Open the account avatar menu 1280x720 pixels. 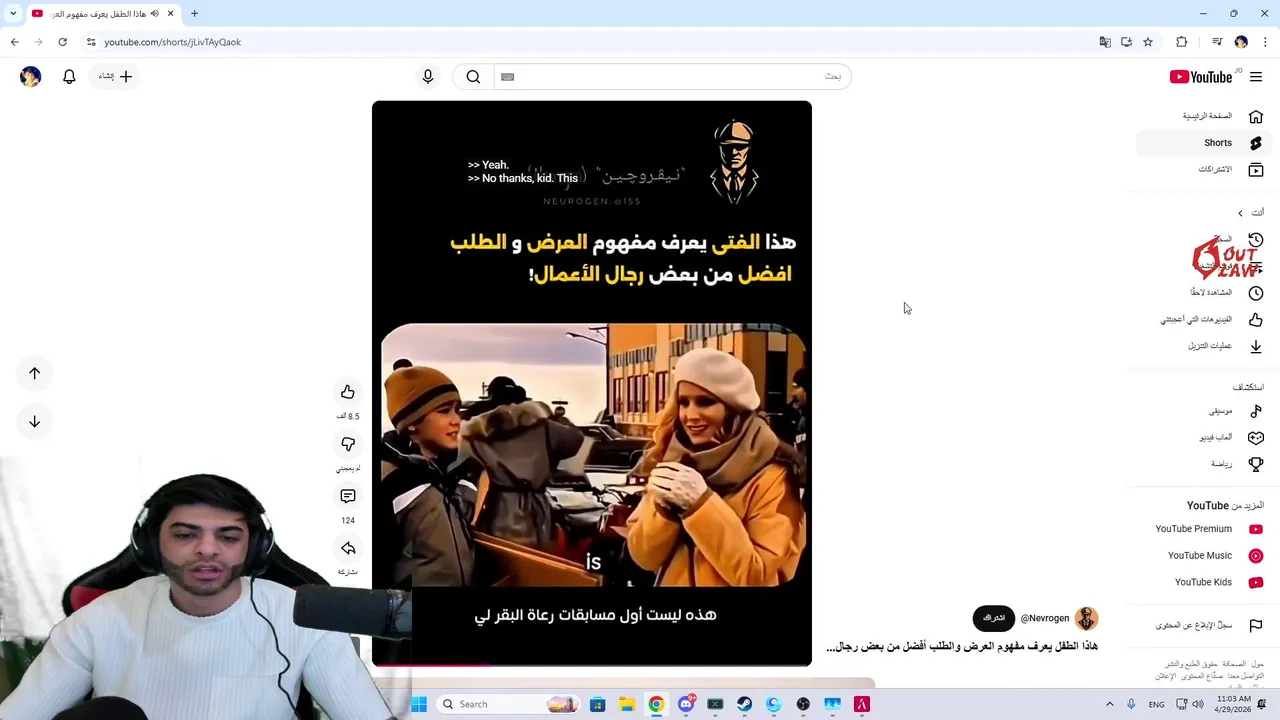pos(30,77)
